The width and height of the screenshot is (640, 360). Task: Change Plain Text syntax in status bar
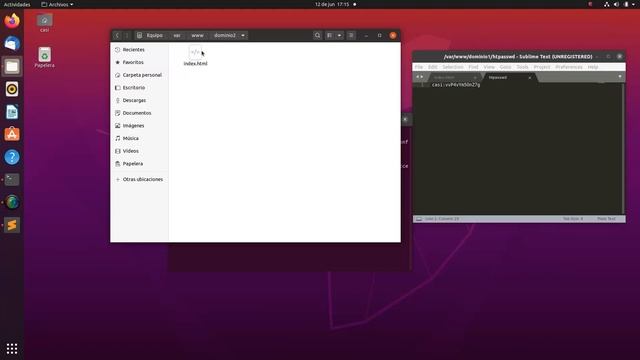[x=606, y=219]
